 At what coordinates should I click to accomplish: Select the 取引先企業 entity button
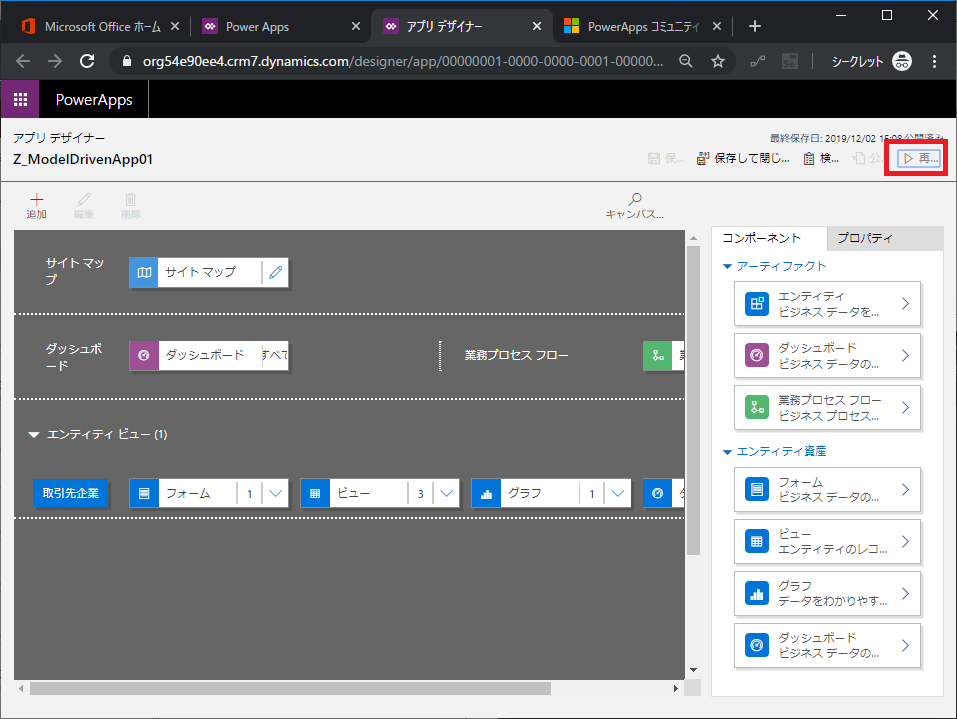70,493
